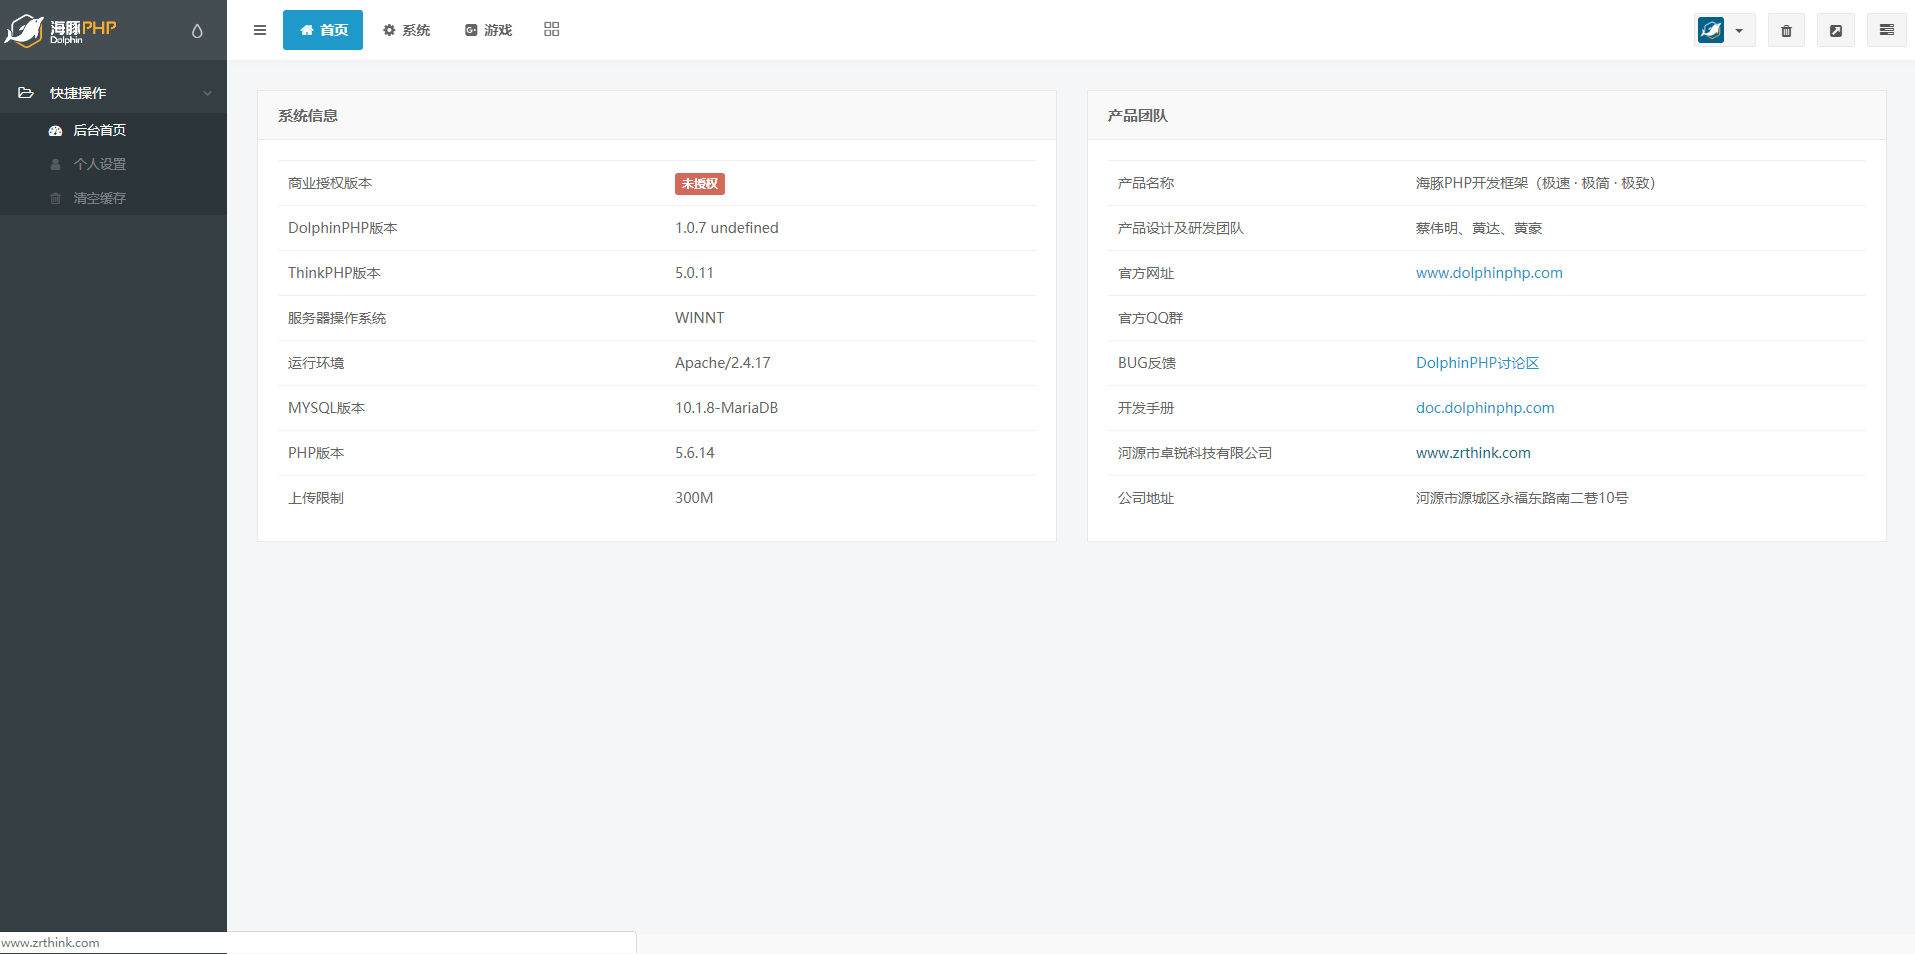The height and width of the screenshot is (954, 1915).
Task: Select 后台首页 in the sidebar
Action: (x=99, y=130)
